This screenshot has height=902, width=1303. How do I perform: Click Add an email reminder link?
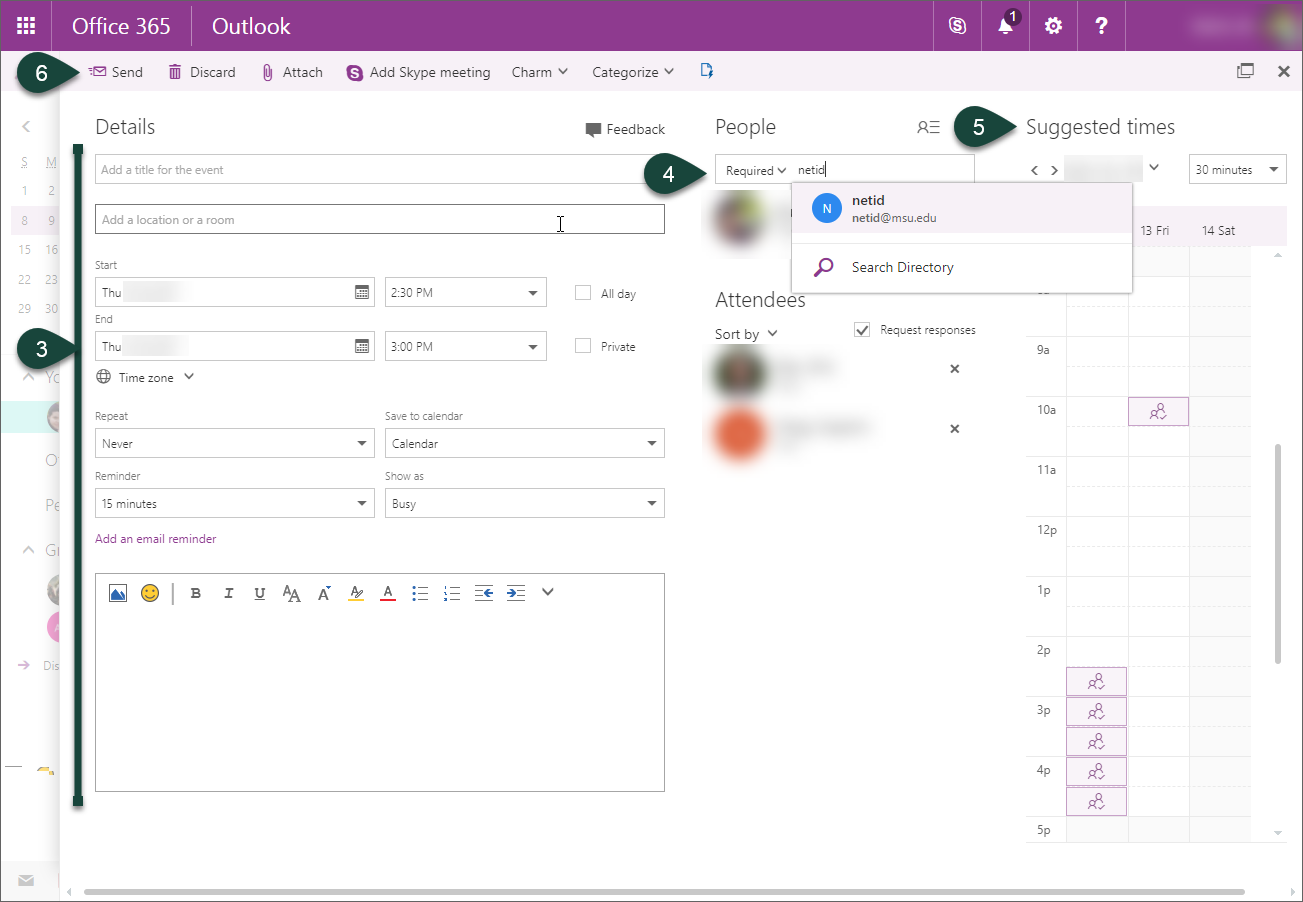click(x=155, y=539)
